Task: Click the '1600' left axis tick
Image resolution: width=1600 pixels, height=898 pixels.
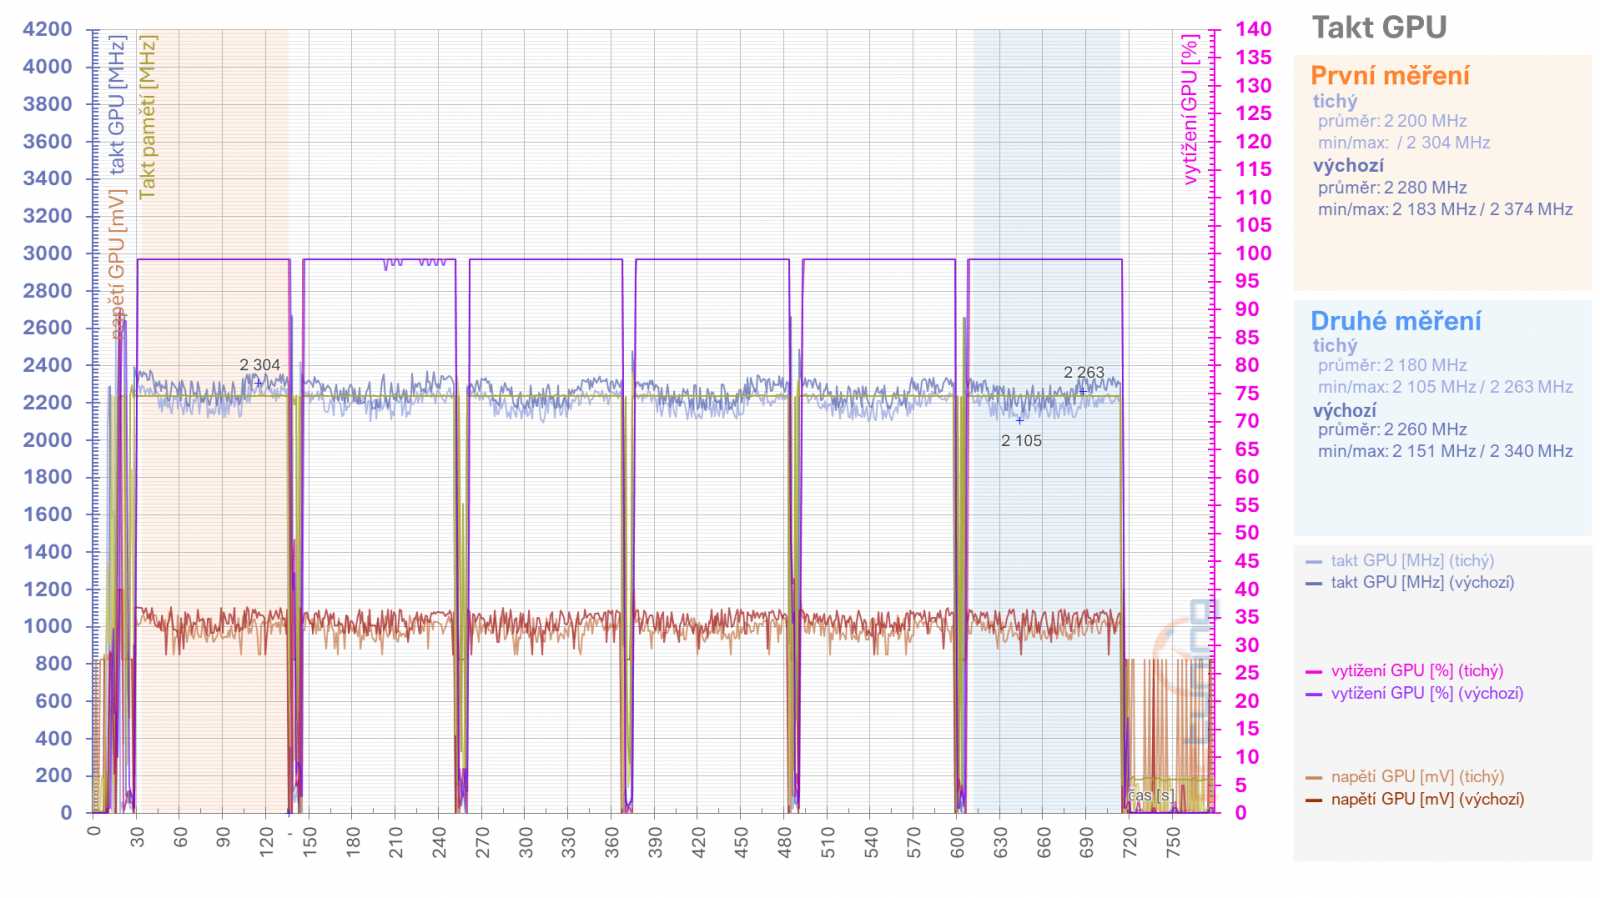Action: click(x=48, y=514)
